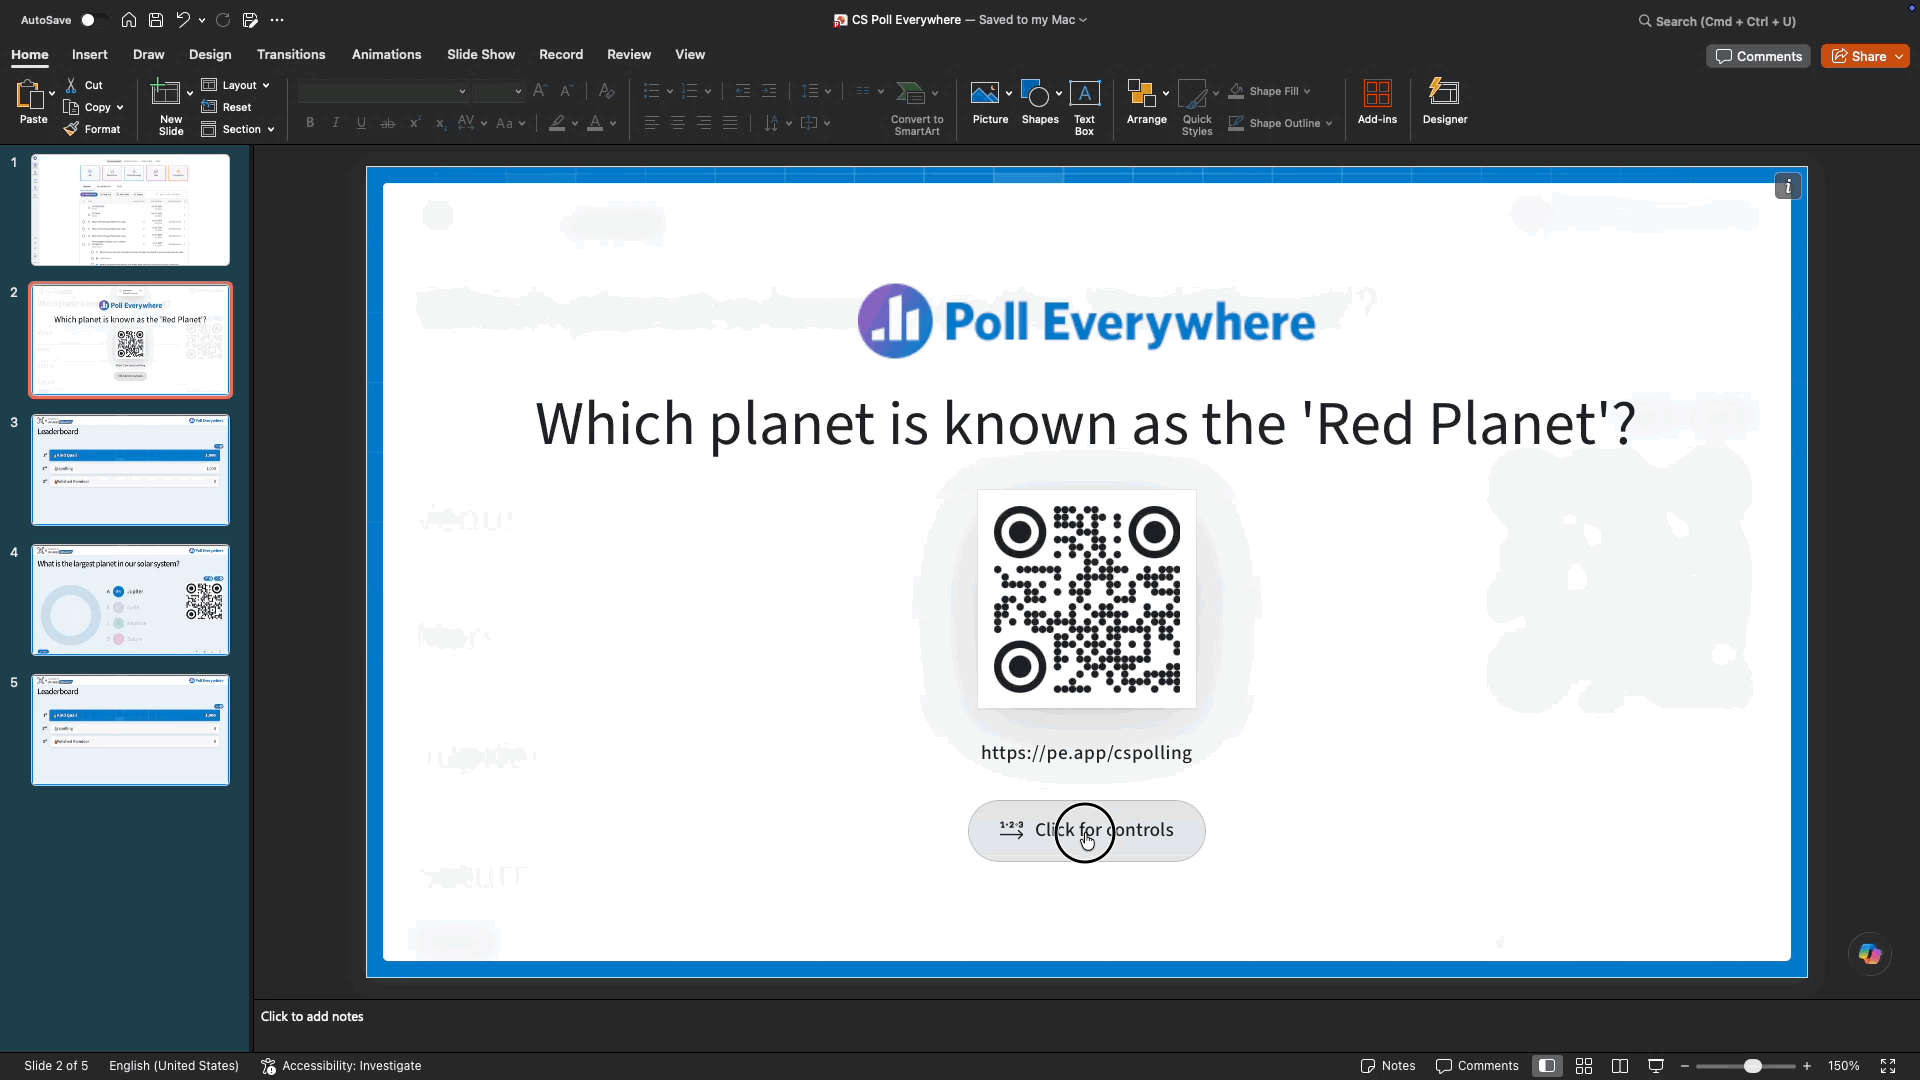Click the Redo arrow icon
This screenshot has height=1080, width=1920.
pos(223,20)
